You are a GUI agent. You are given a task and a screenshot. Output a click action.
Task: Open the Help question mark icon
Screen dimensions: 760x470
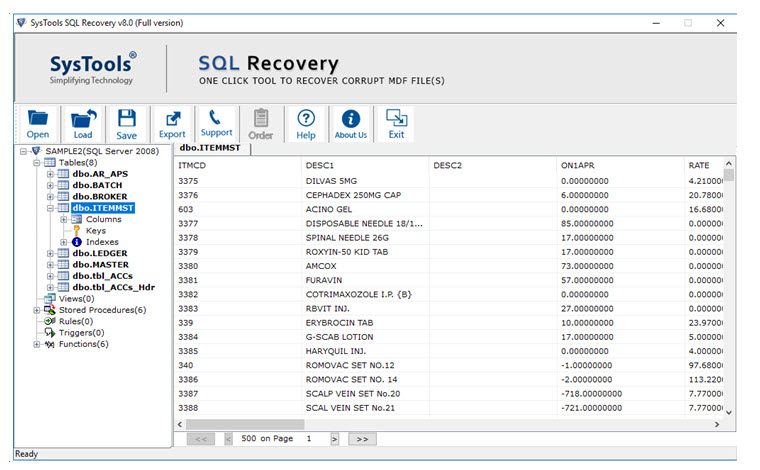(x=306, y=124)
